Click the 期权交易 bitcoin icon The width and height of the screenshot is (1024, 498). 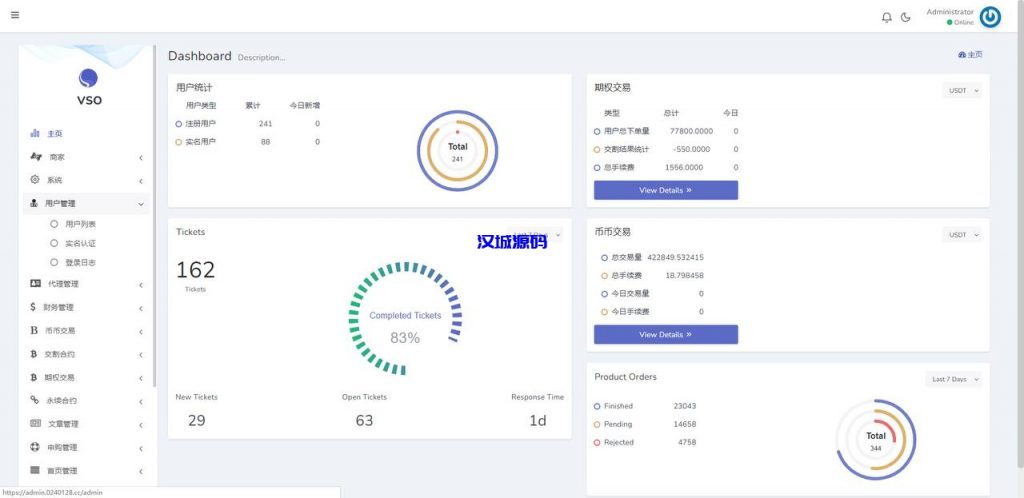pyautogui.click(x=33, y=377)
